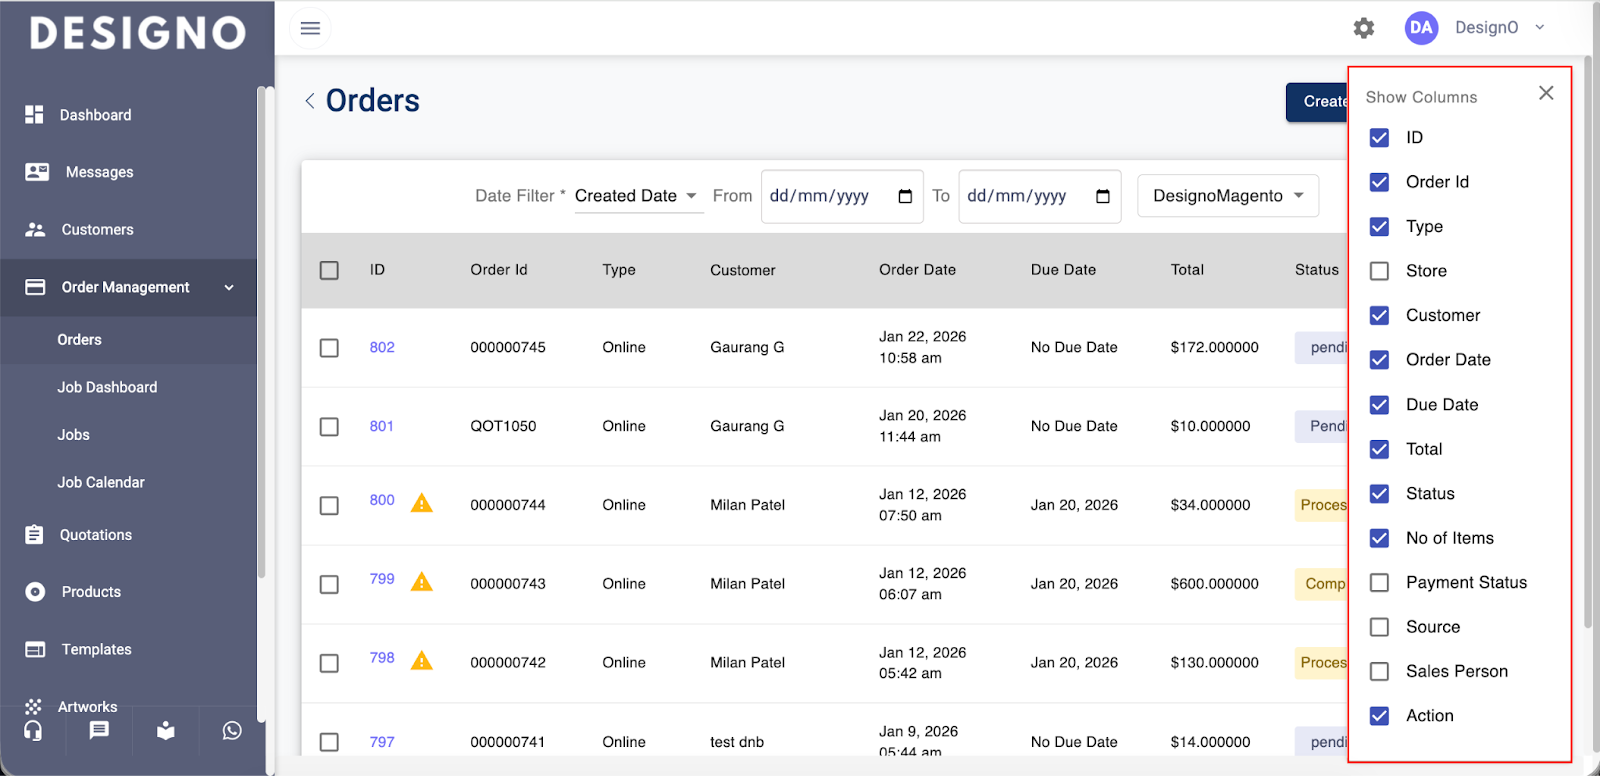Click the WhatsApp icon in the sidebar footer

(x=232, y=731)
